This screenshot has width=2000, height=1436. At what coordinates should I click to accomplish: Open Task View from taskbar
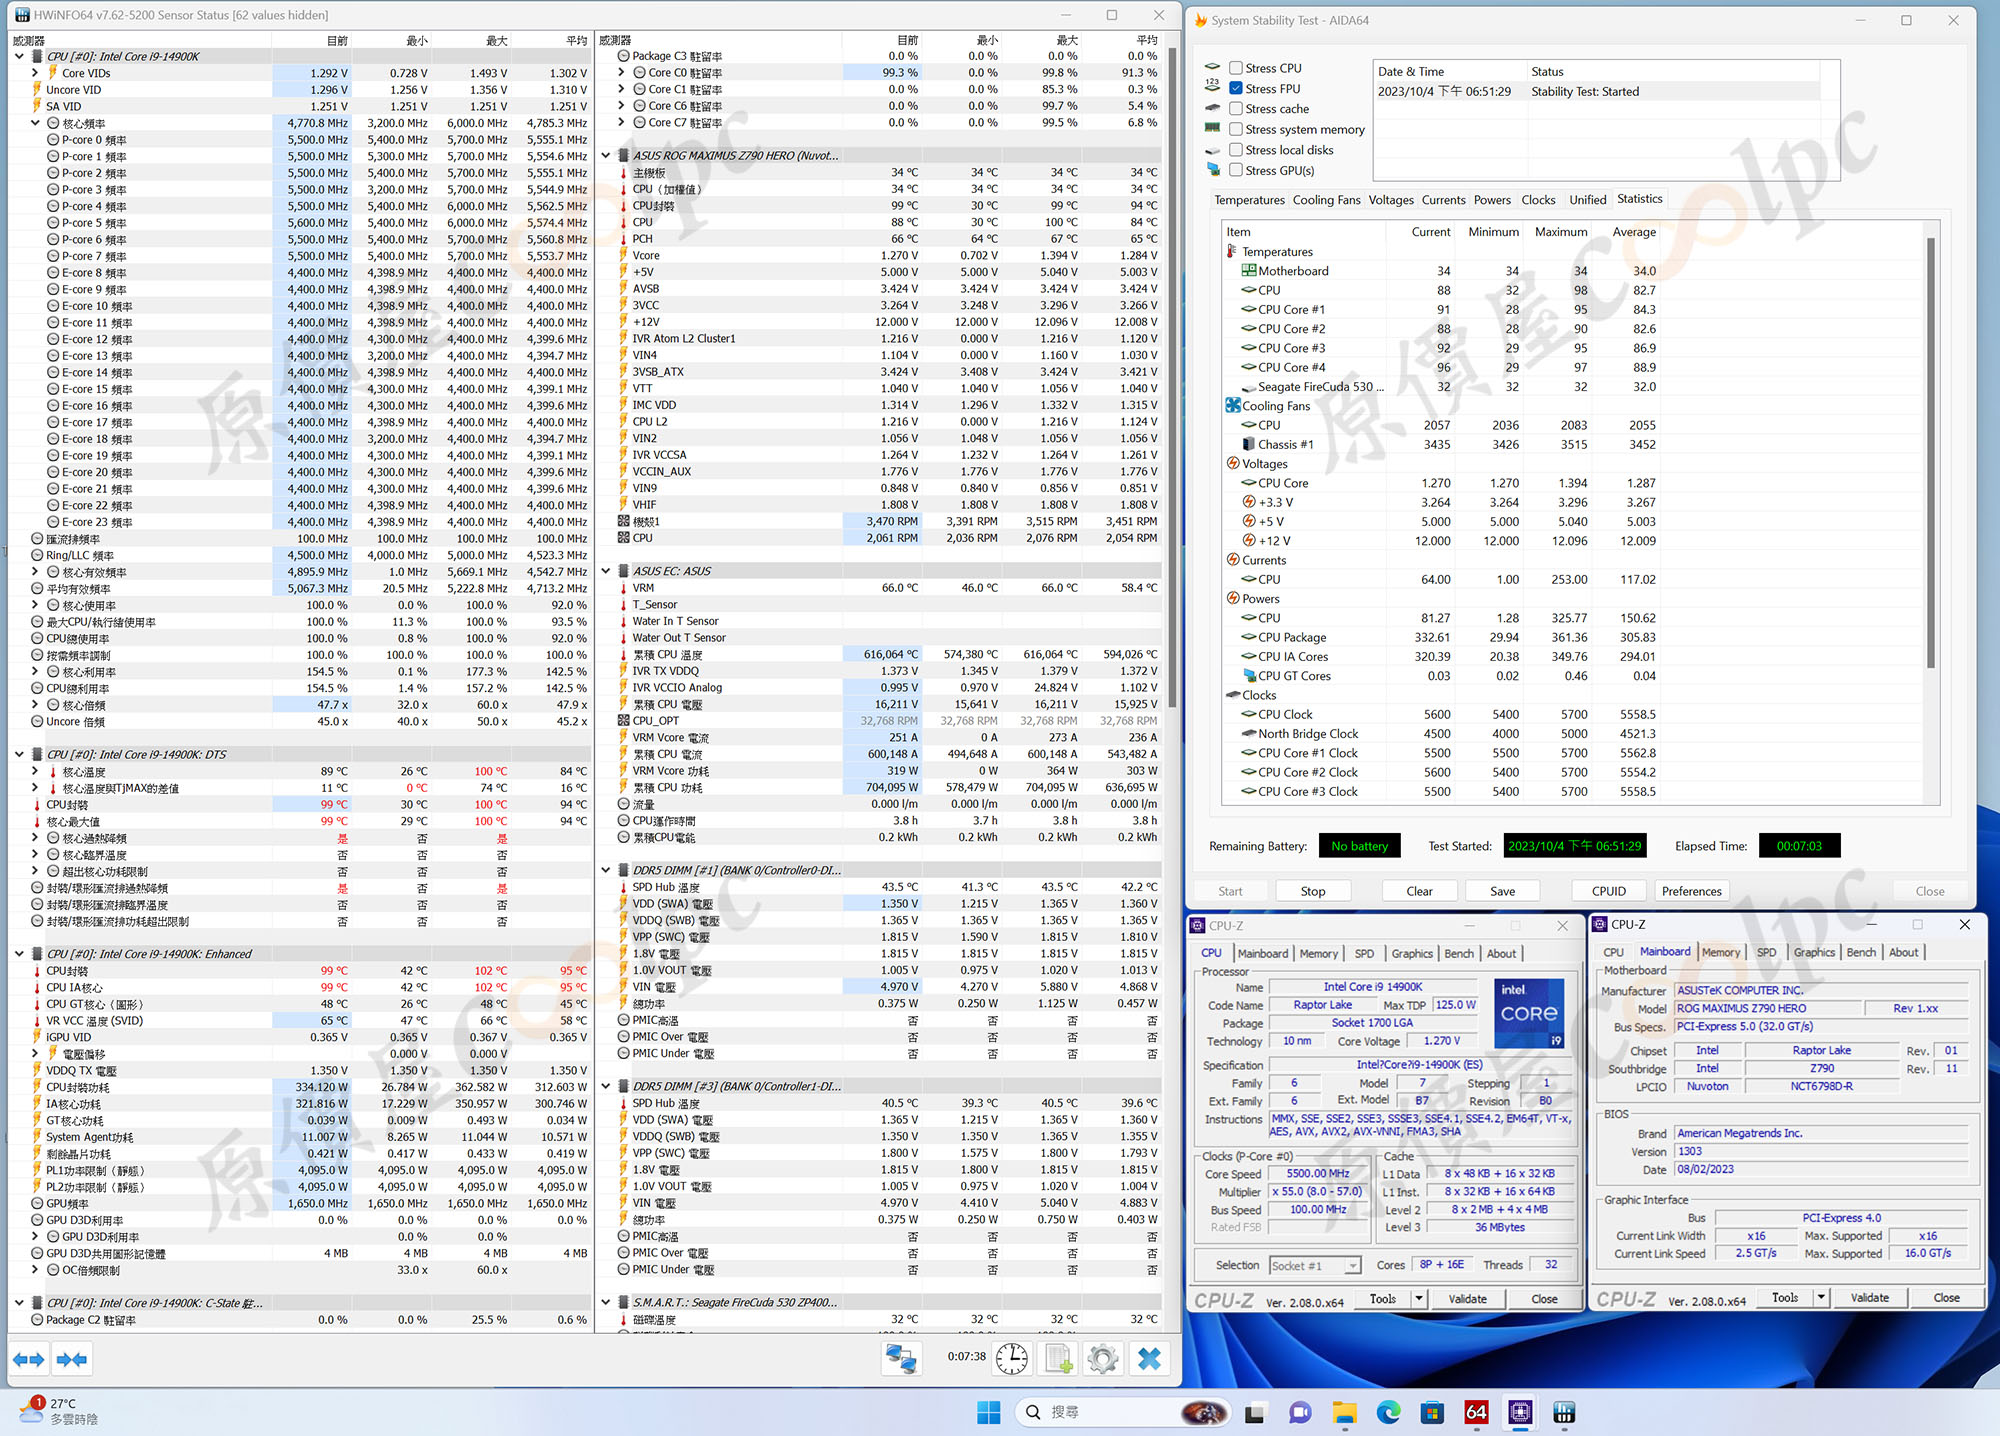pyautogui.click(x=1255, y=1412)
